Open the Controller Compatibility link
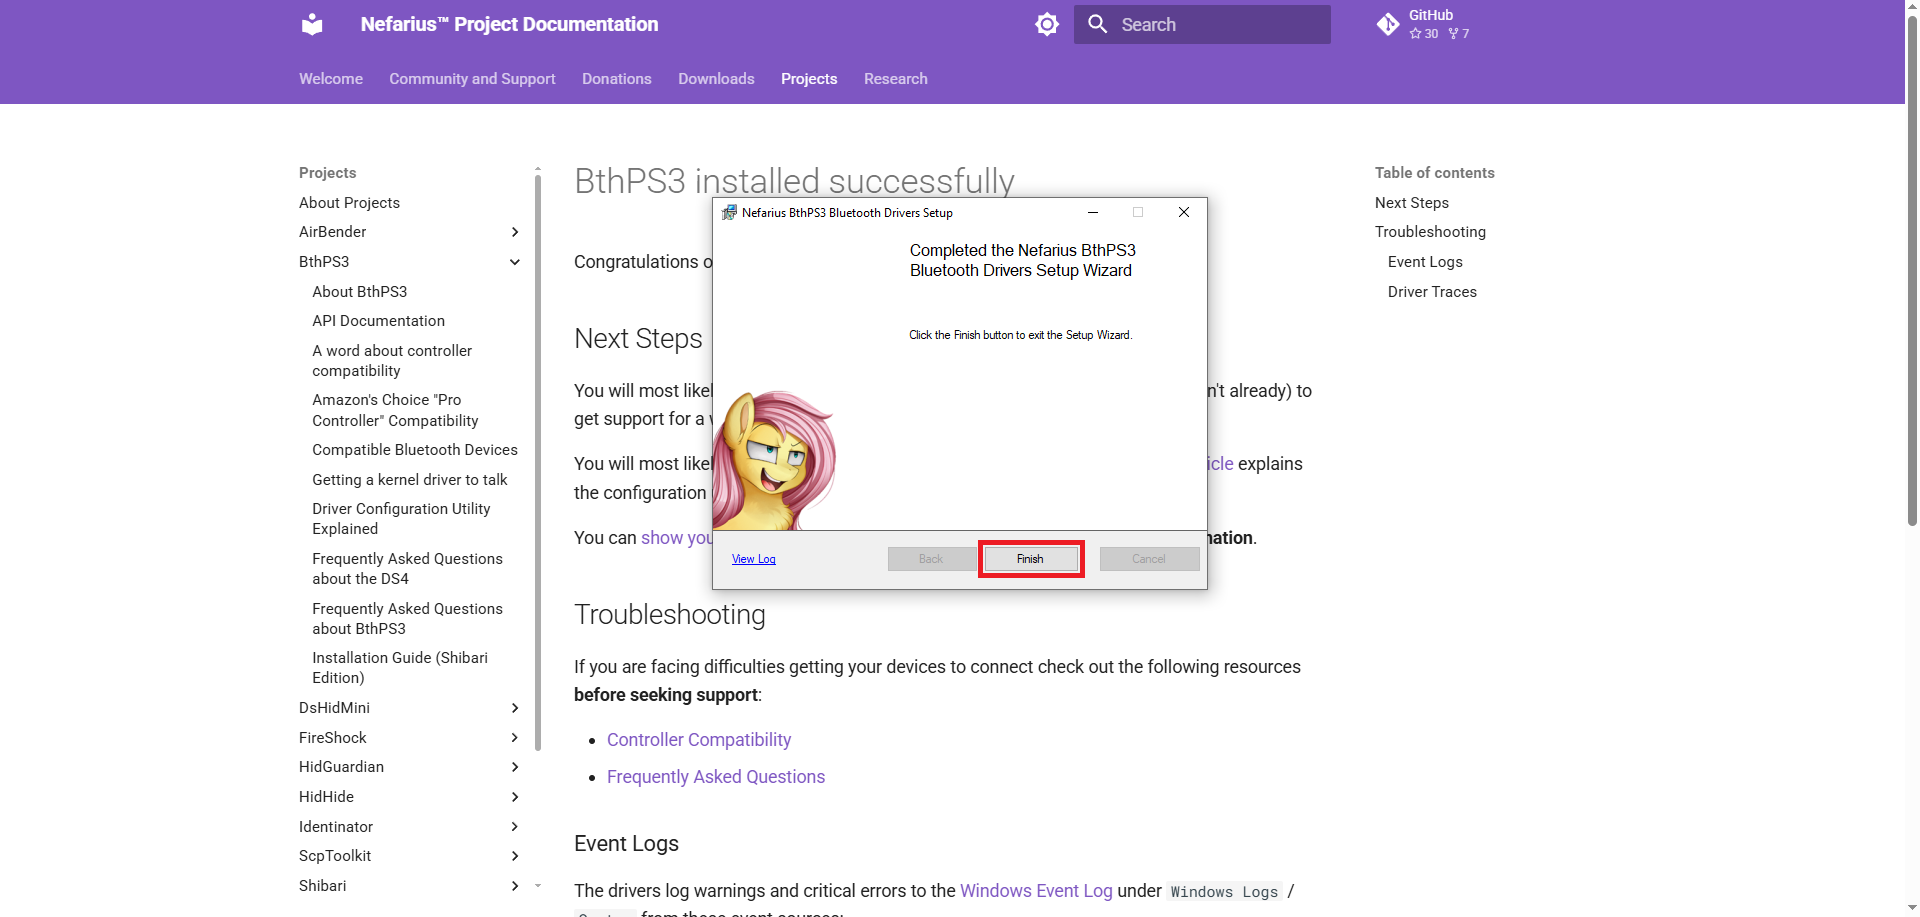This screenshot has width=1920, height=917. click(x=698, y=740)
